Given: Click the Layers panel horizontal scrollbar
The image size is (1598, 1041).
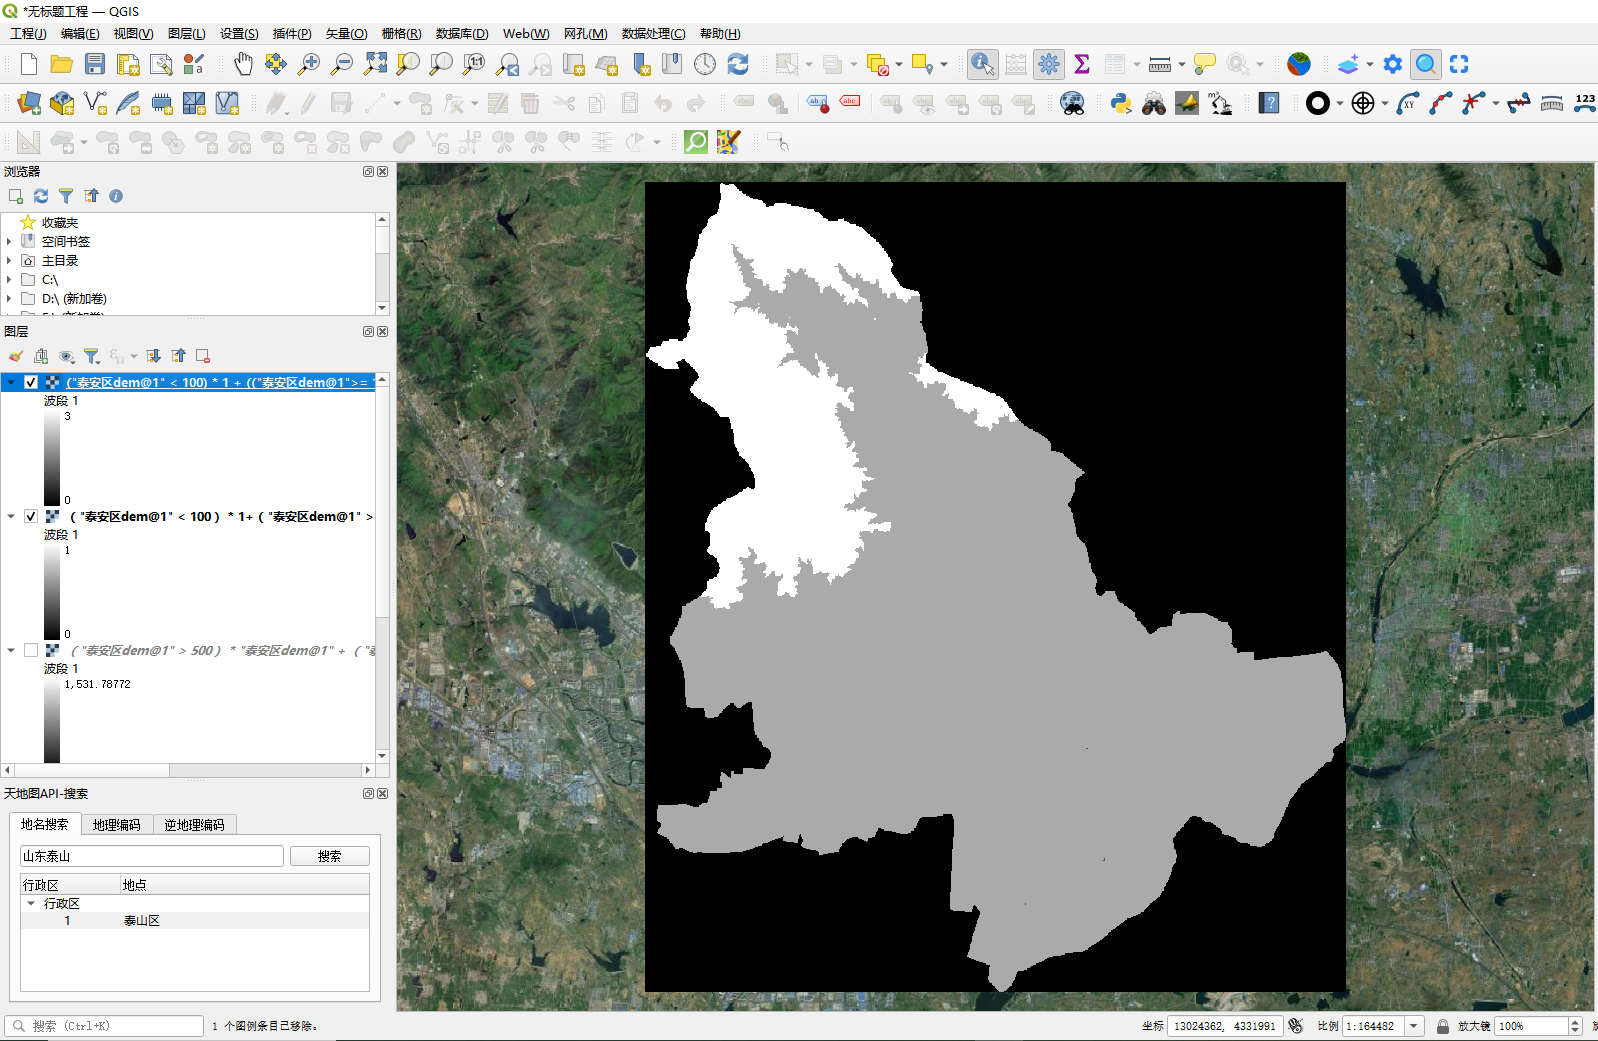Looking at the screenshot, I should click(188, 770).
